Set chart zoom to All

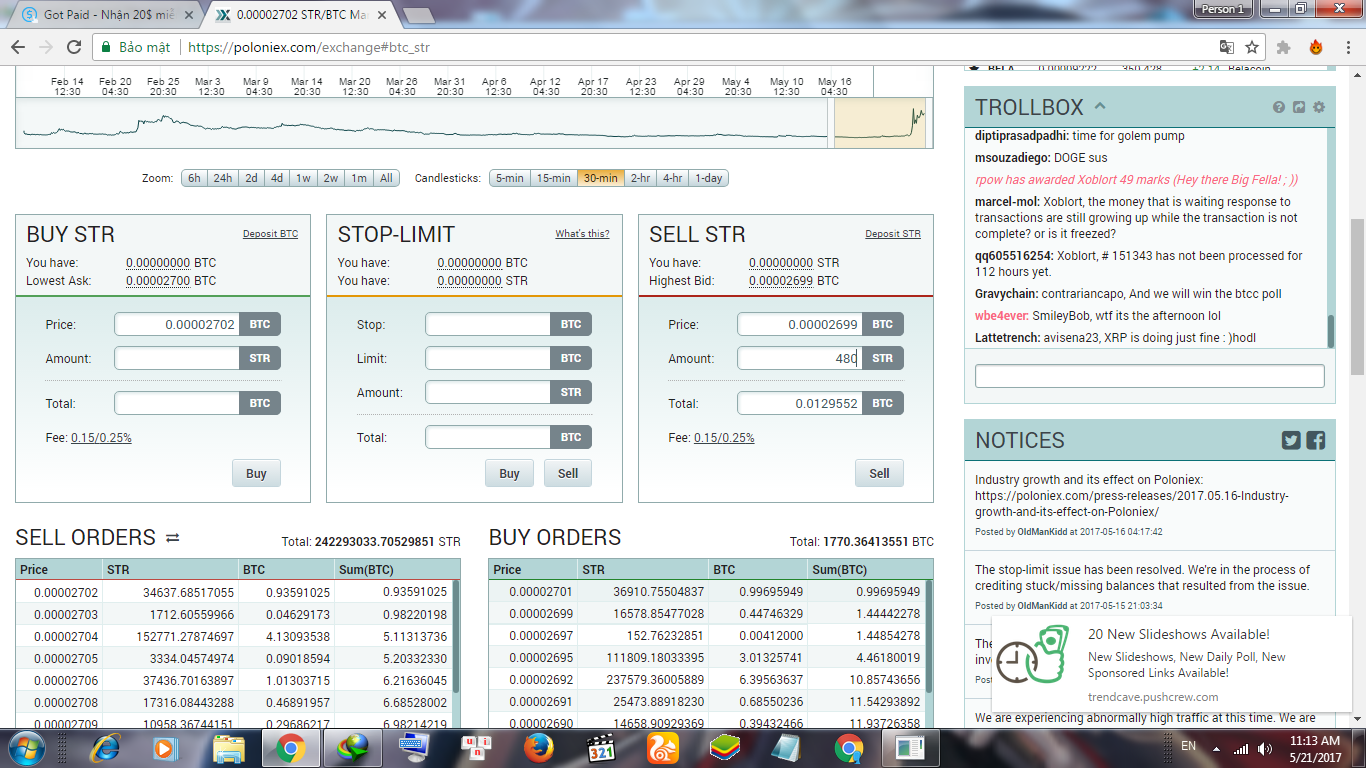tap(386, 178)
